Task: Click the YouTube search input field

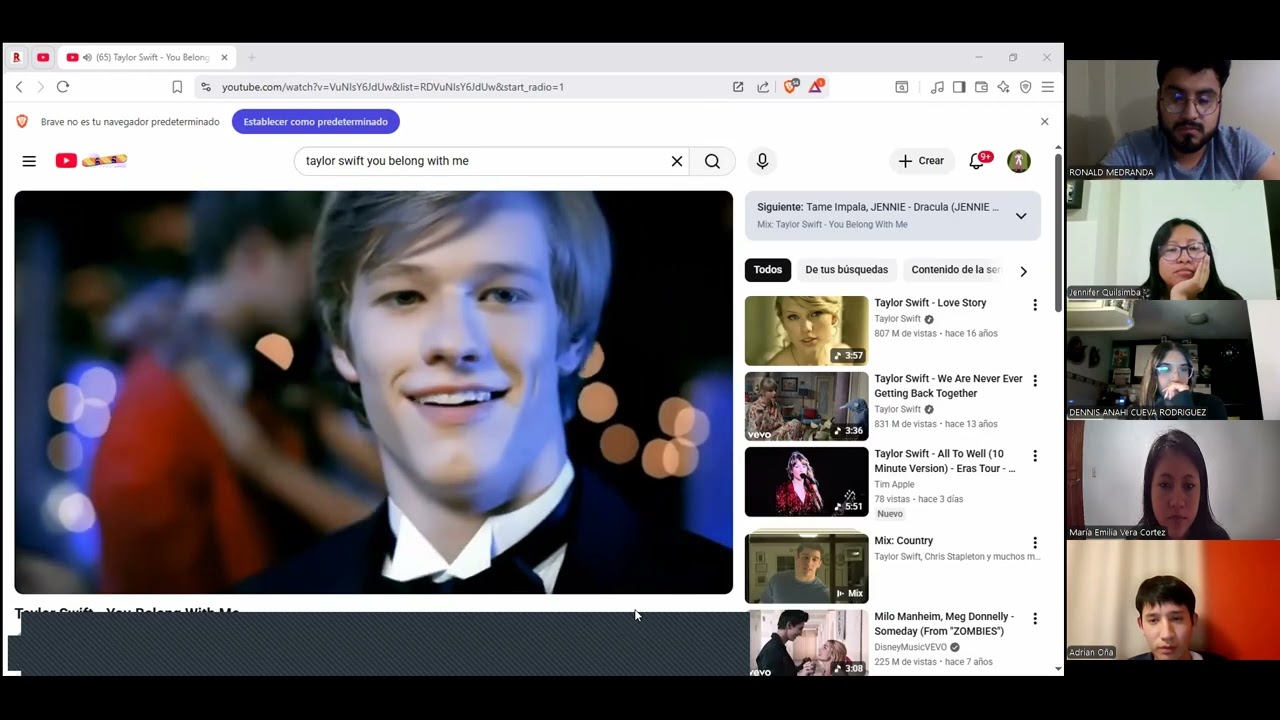Action: pos(485,161)
